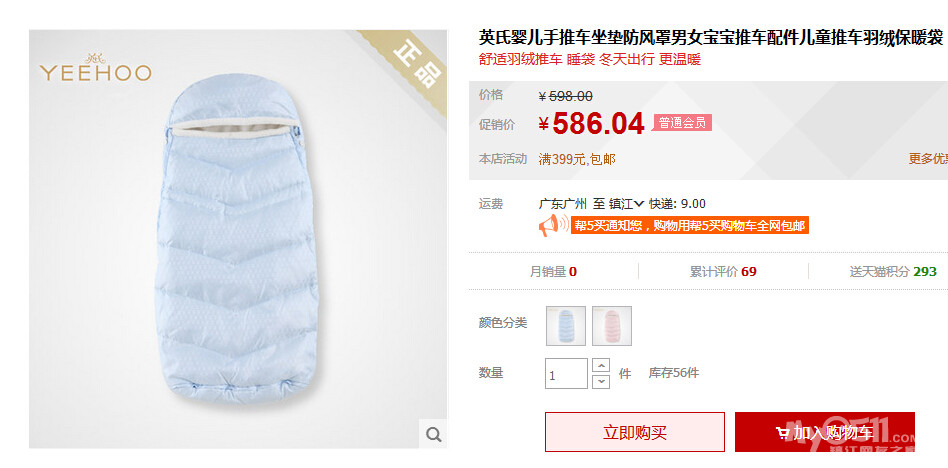Click the 普通会员 member badge
The image size is (948, 468).
[682, 123]
